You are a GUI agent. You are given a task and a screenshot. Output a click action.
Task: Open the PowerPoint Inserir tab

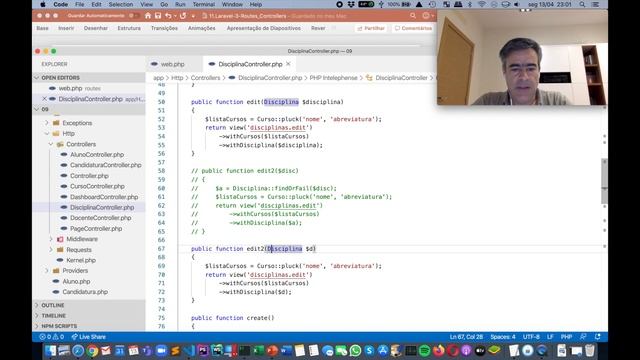pos(66,28)
